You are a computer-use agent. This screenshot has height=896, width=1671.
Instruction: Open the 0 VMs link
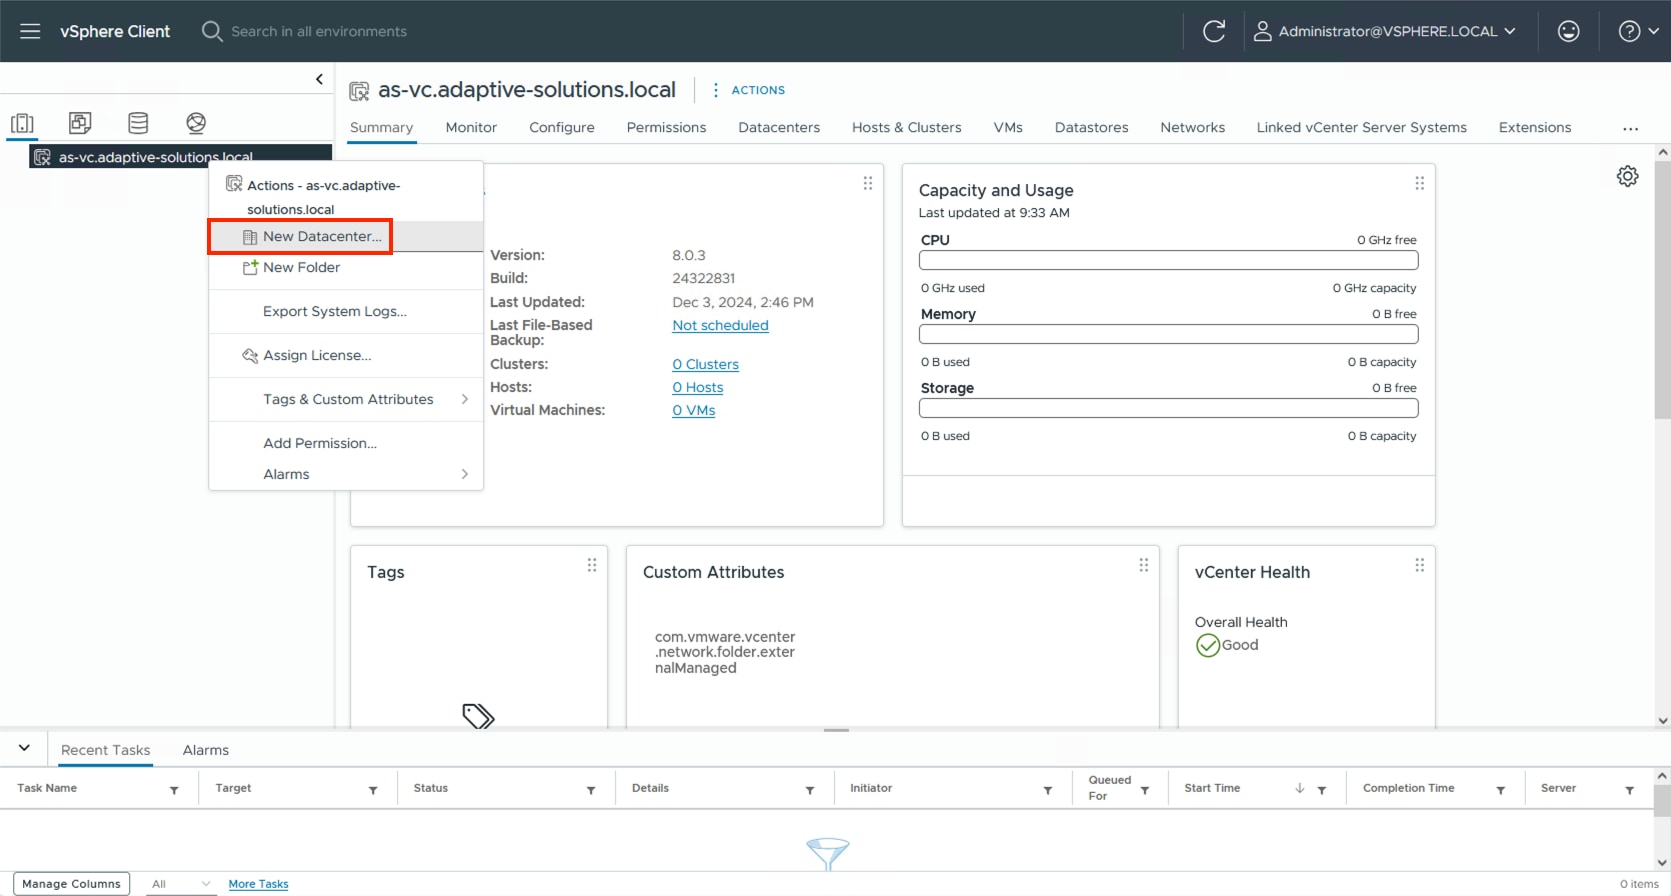click(x=693, y=410)
